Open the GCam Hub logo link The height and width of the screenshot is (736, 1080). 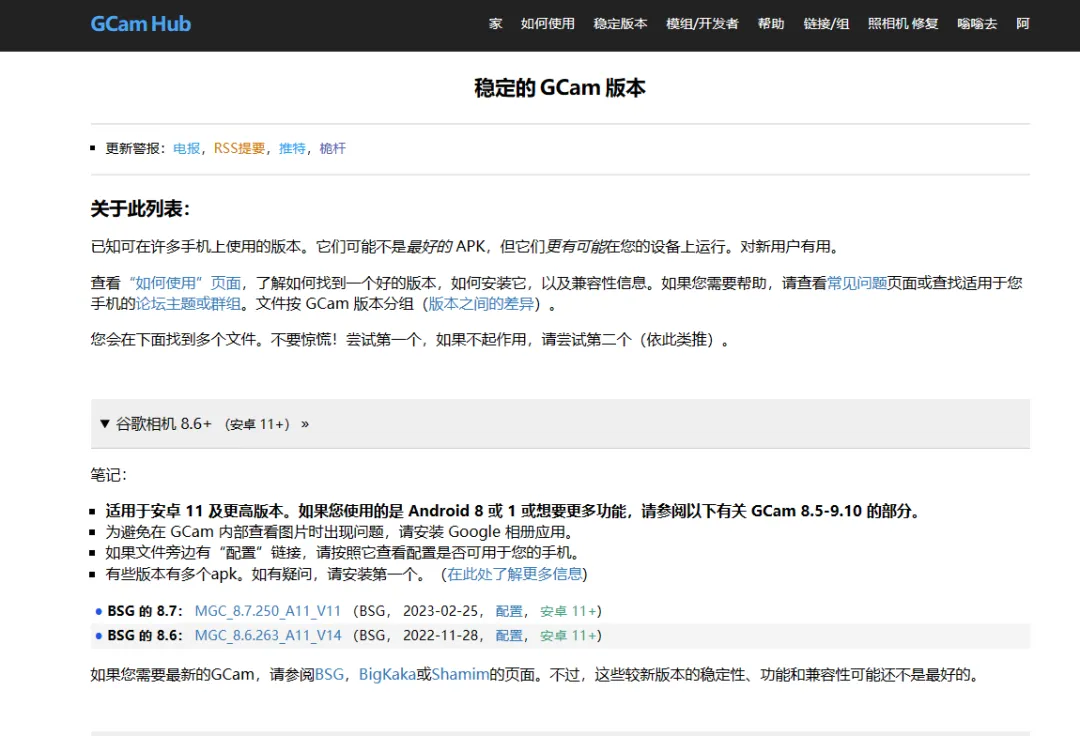(141, 24)
